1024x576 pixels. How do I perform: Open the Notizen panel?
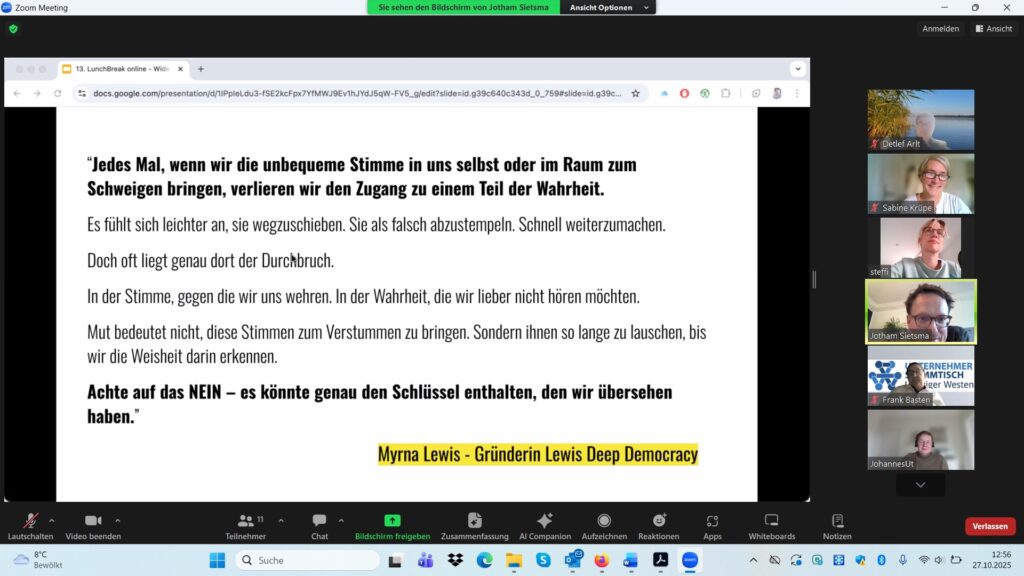coord(837,525)
